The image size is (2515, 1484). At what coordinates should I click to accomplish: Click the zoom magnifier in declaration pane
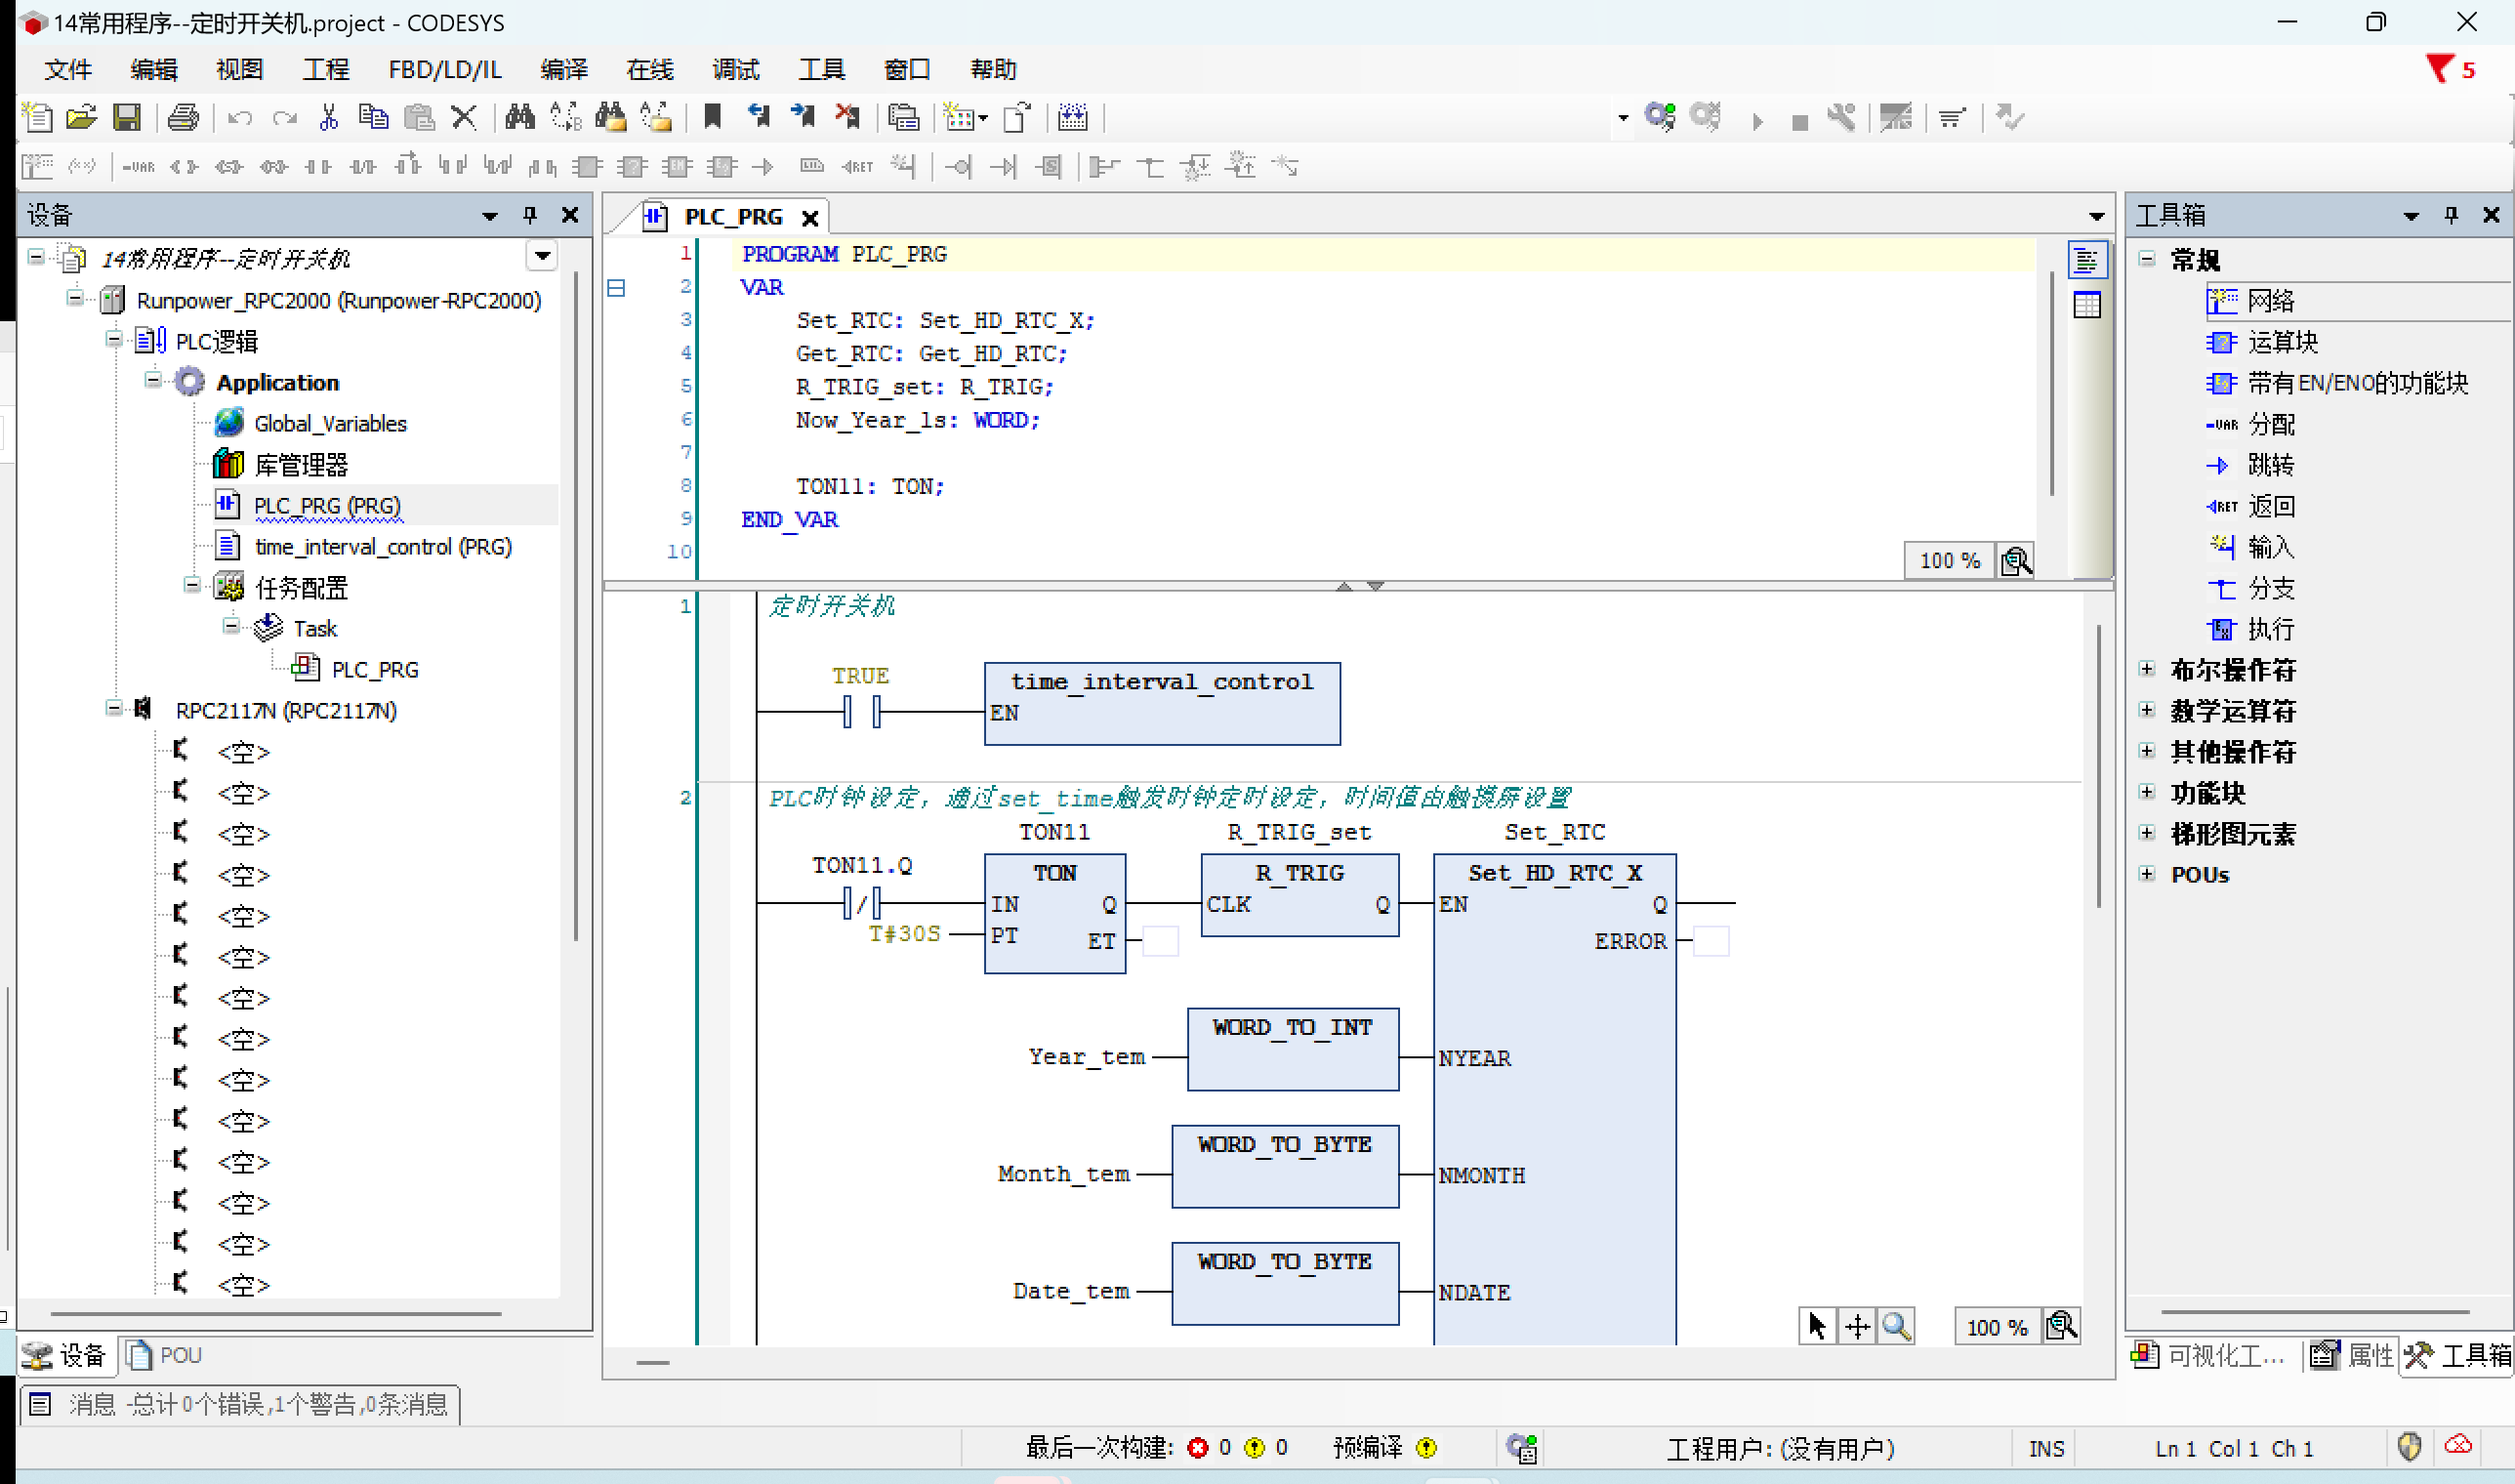tap(2016, 561)
